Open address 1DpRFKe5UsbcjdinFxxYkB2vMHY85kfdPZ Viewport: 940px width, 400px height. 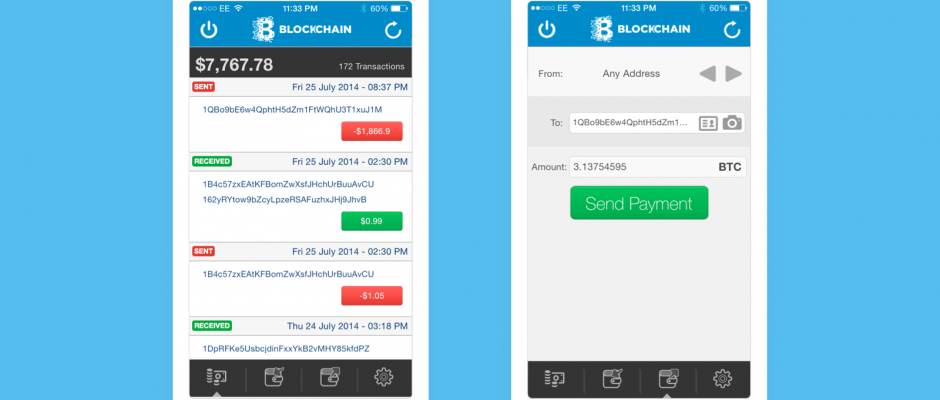coord(286,348)
